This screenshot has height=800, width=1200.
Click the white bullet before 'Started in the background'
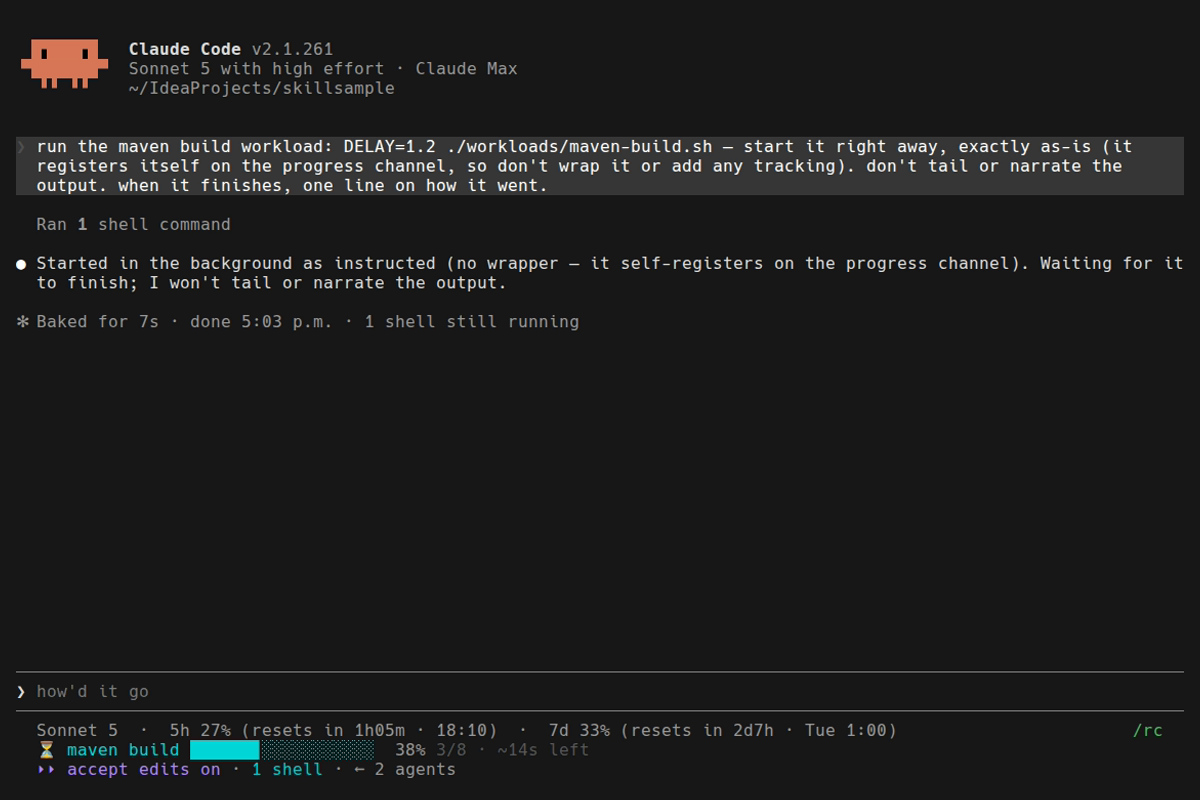[x=22, y=265]
